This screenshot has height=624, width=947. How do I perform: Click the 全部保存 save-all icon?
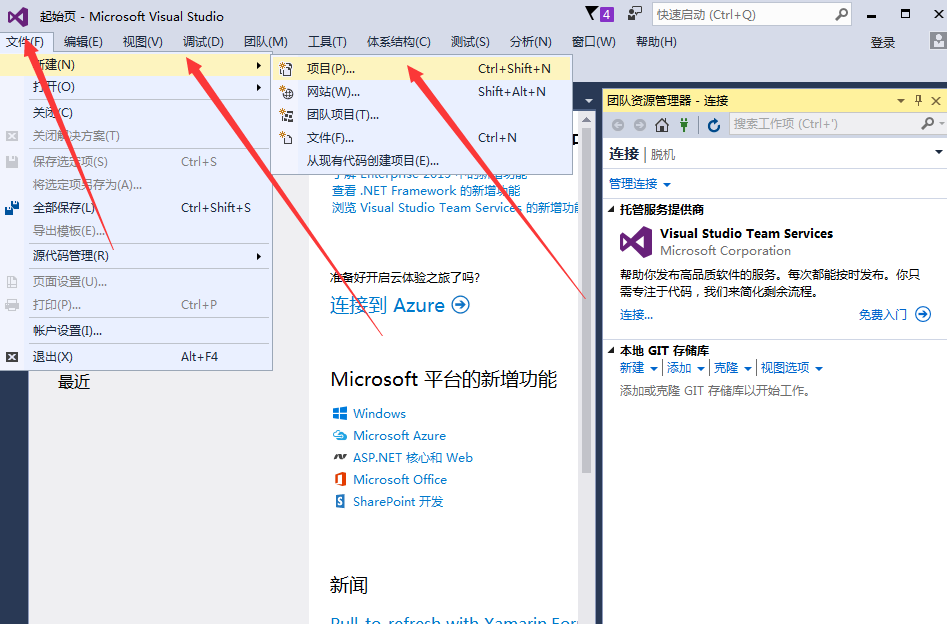(12, 208)
